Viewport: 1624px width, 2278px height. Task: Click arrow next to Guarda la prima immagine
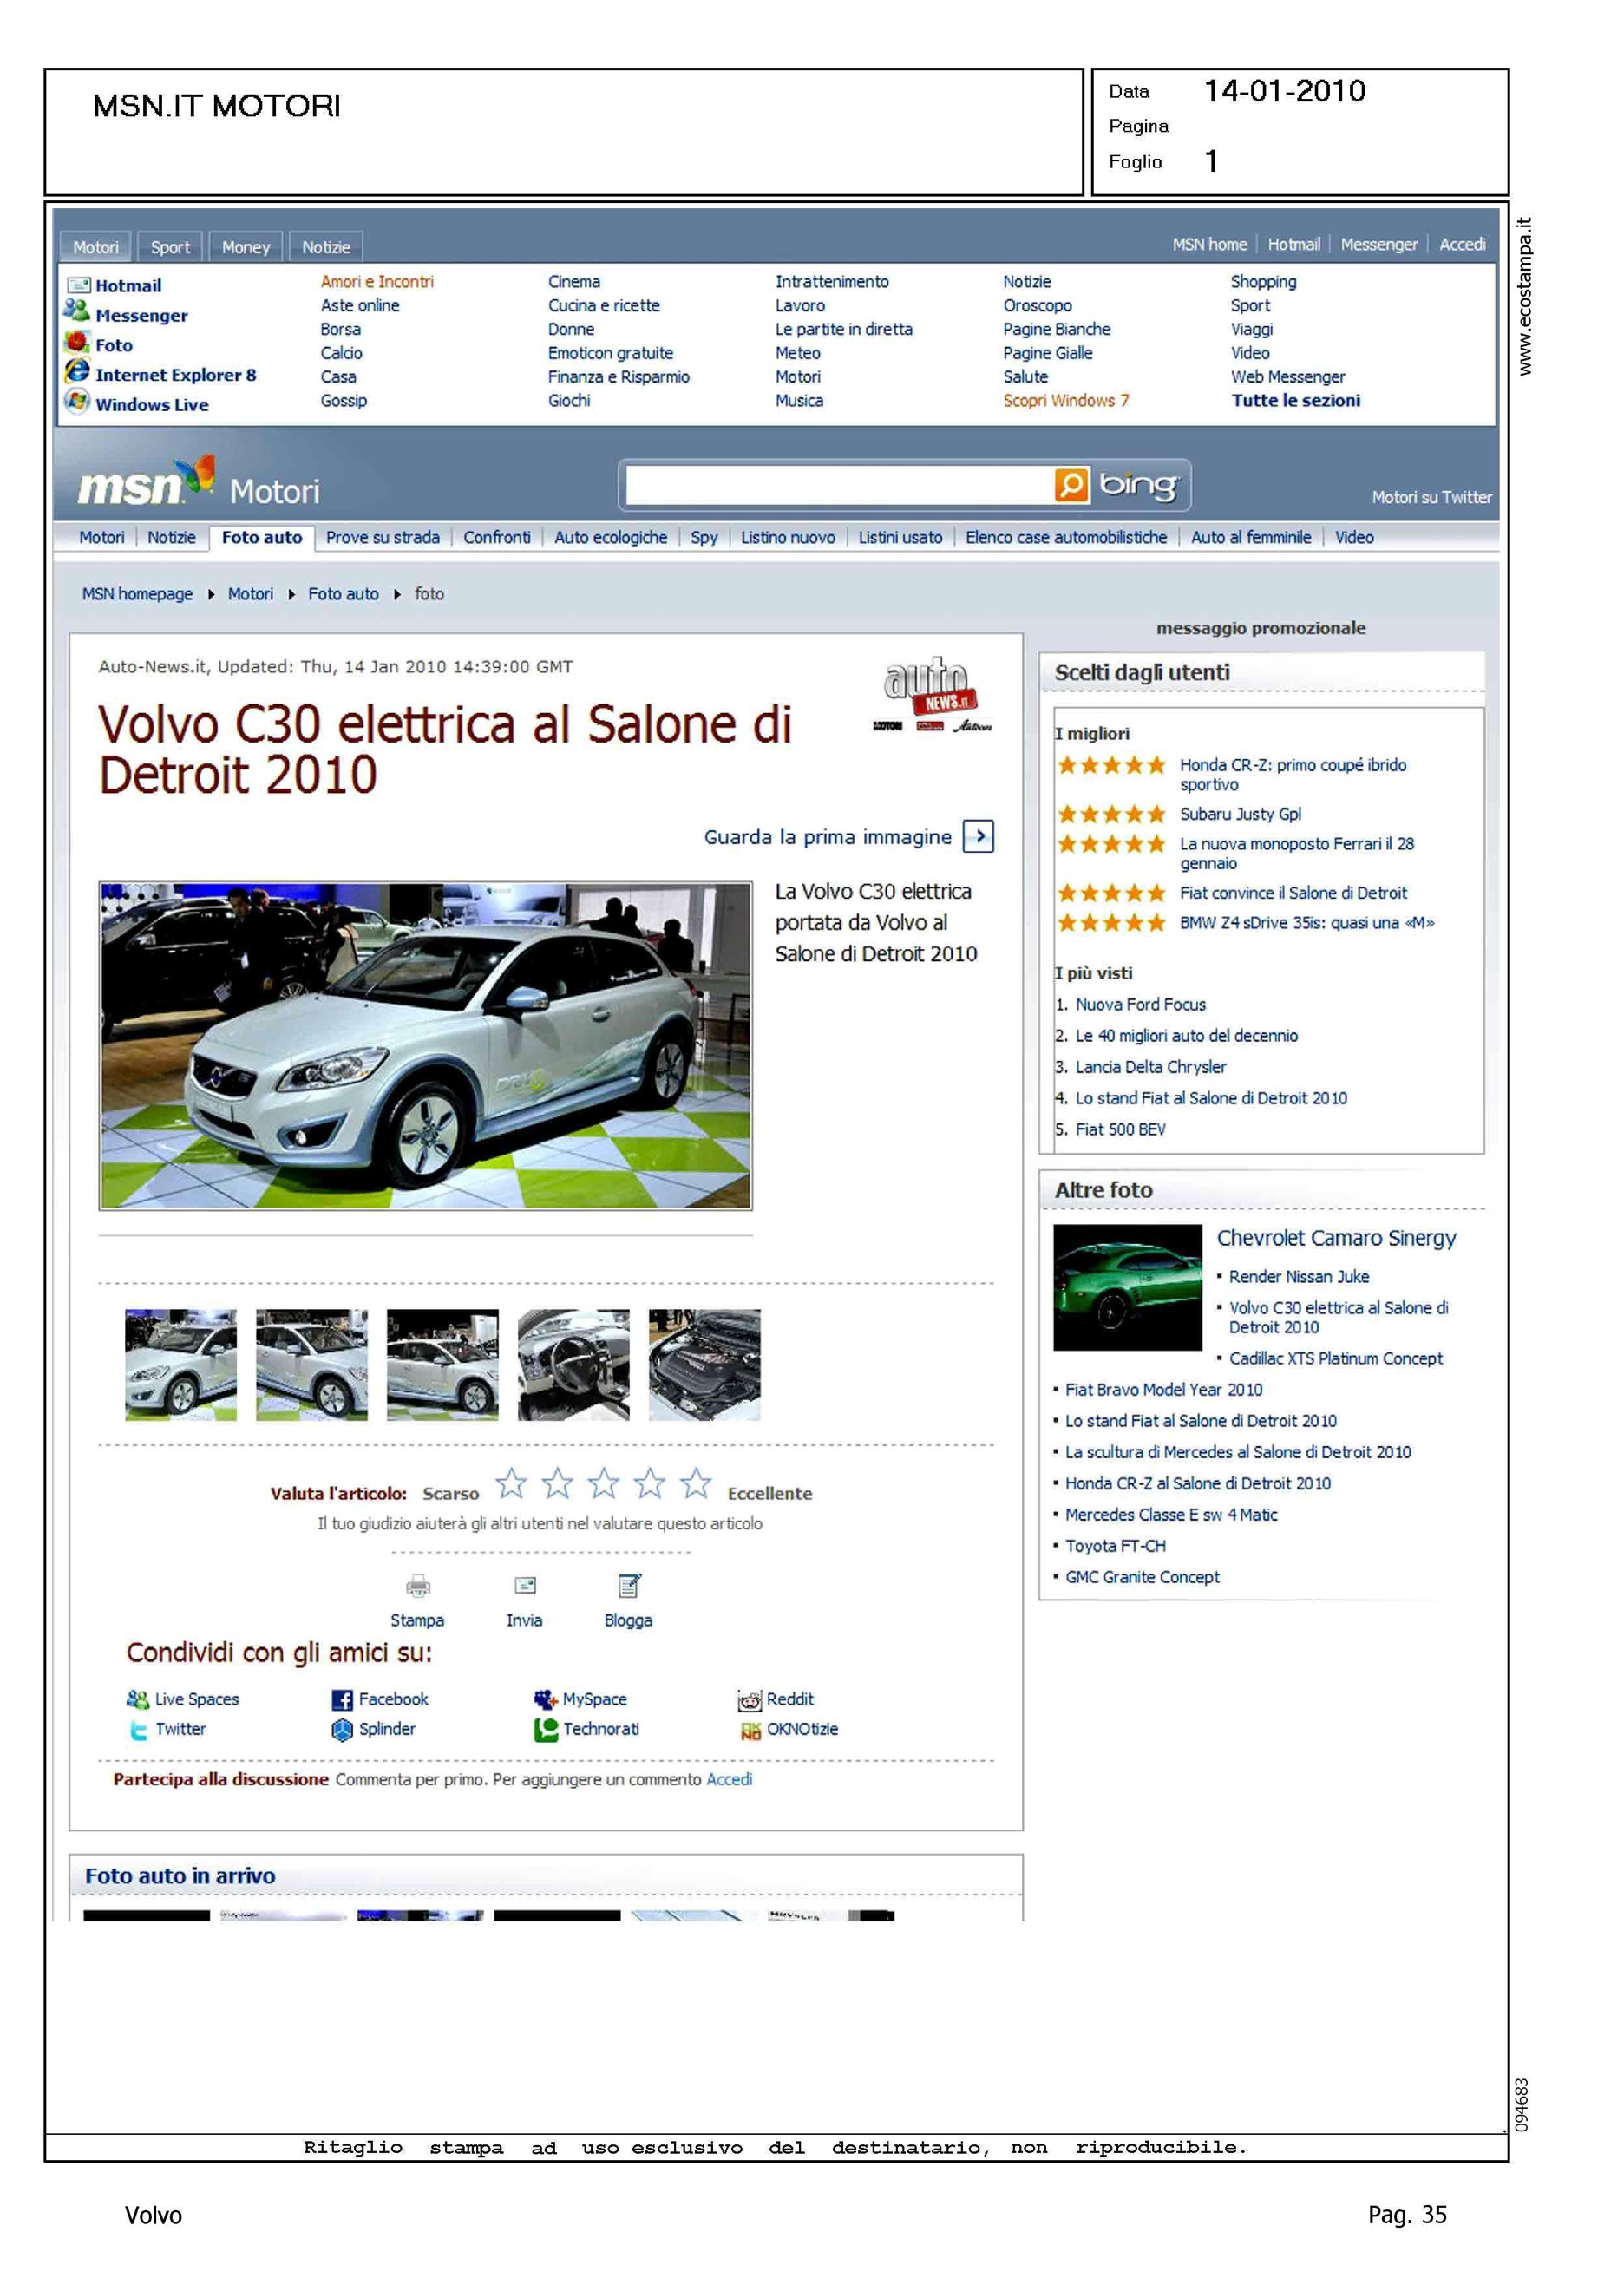pyautogui.click(x=978, y=836)
